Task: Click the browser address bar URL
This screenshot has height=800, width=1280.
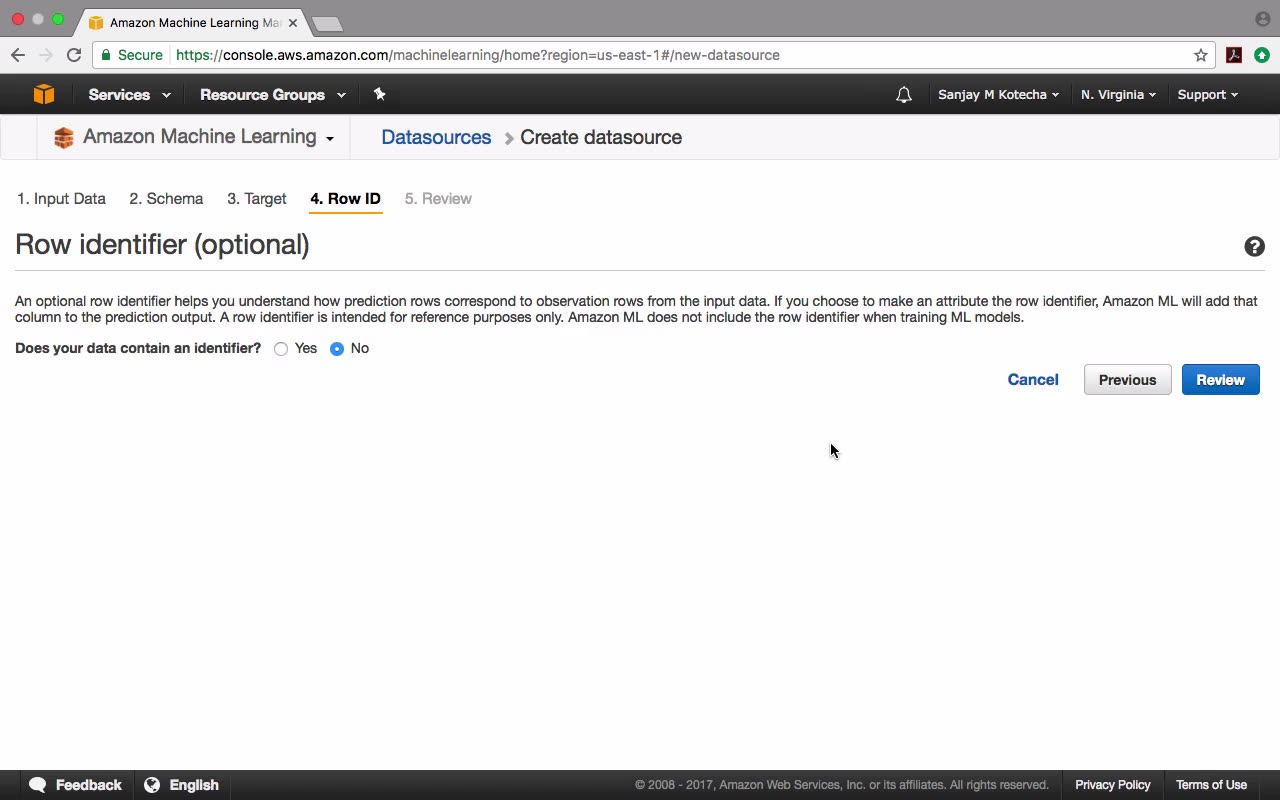Action: tap(478, 55)
